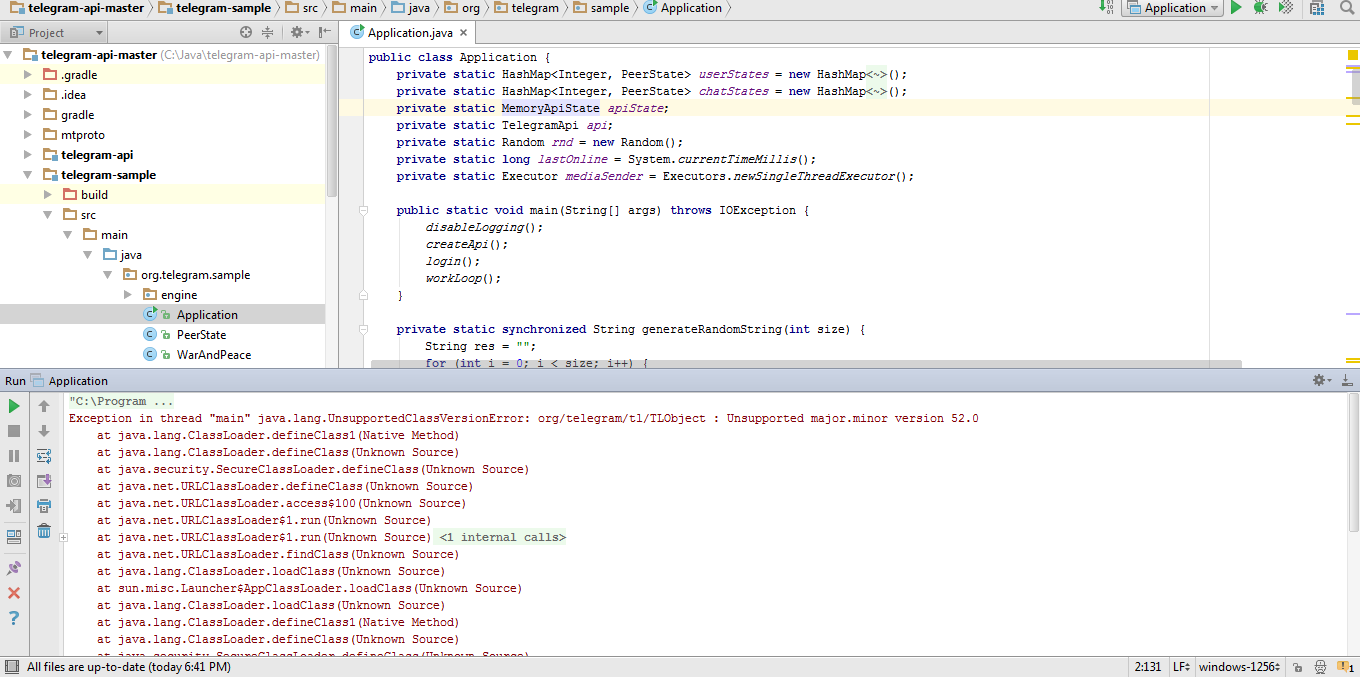Open the Run panel gear settings
Image resolution: width=1366 pixels, height=677 pixels.
coord(1322,380)
